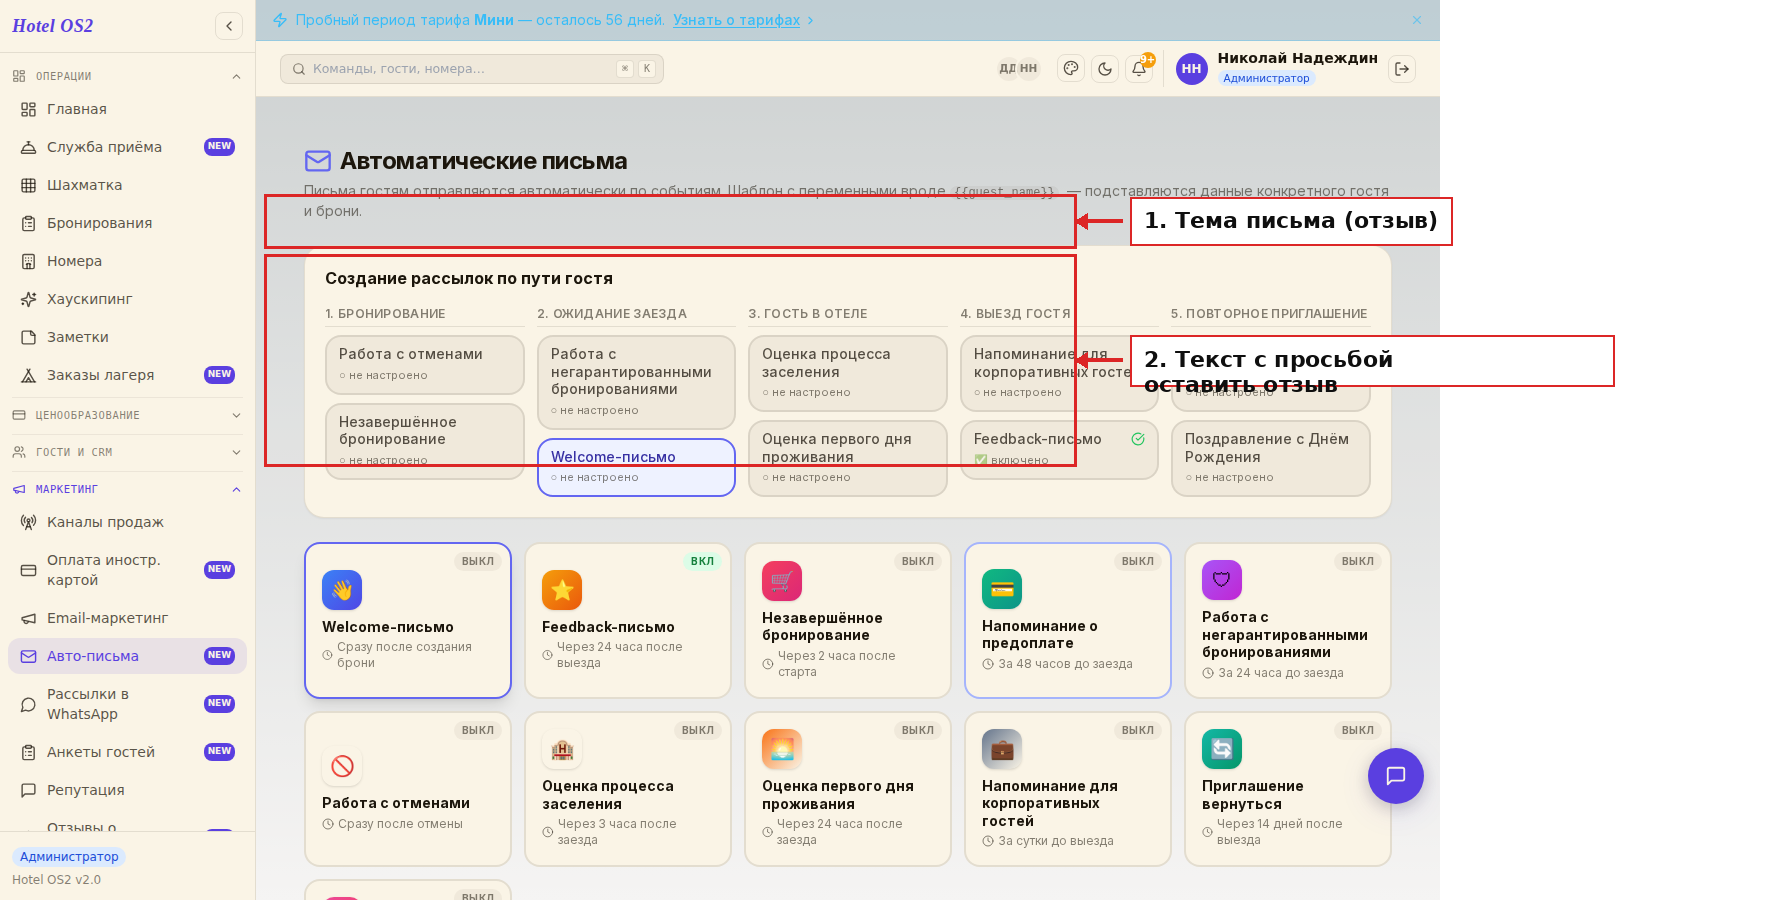
Task: Open Репутация menu item
Action: pyautogui.click(x=127, y=790)
